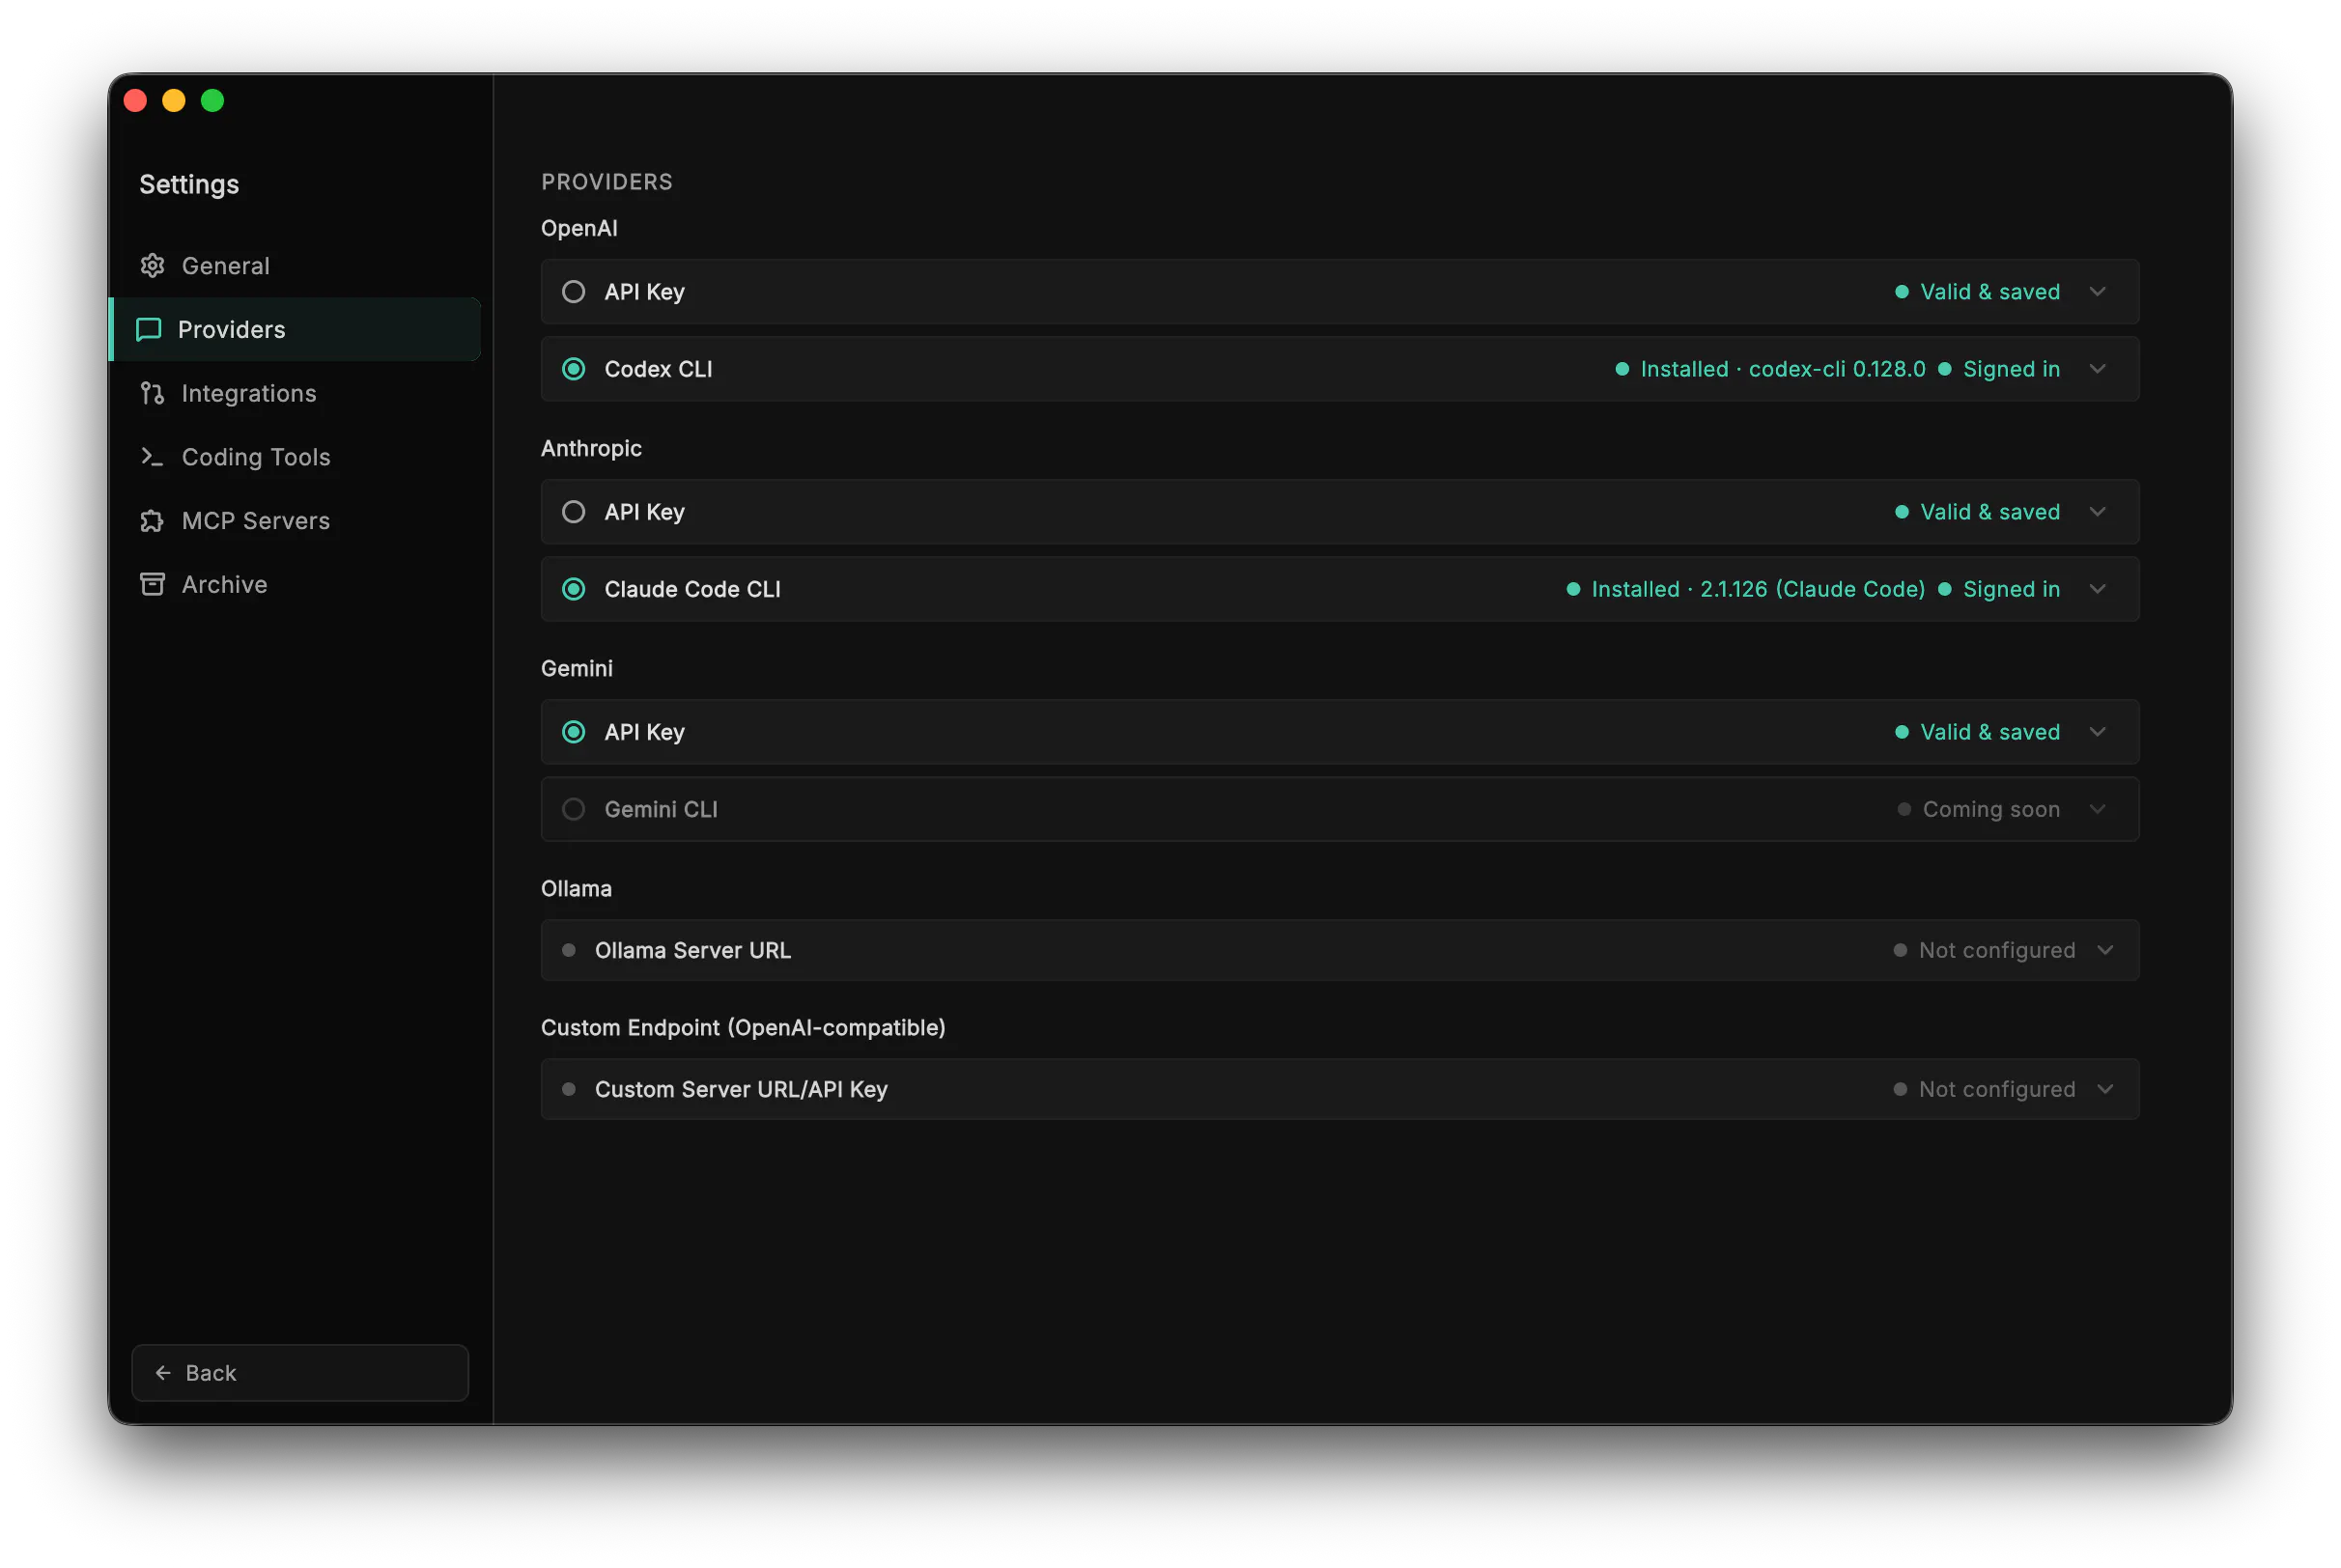Click the 'Coming soon' status

[1980, 809]
